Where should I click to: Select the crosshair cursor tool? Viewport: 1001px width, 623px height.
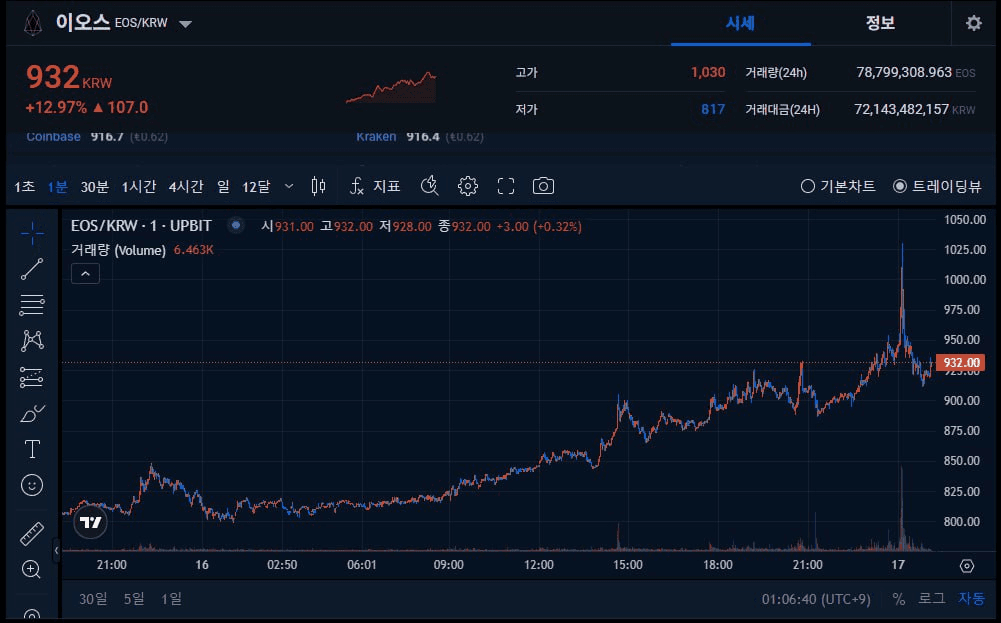coord(32,234)
